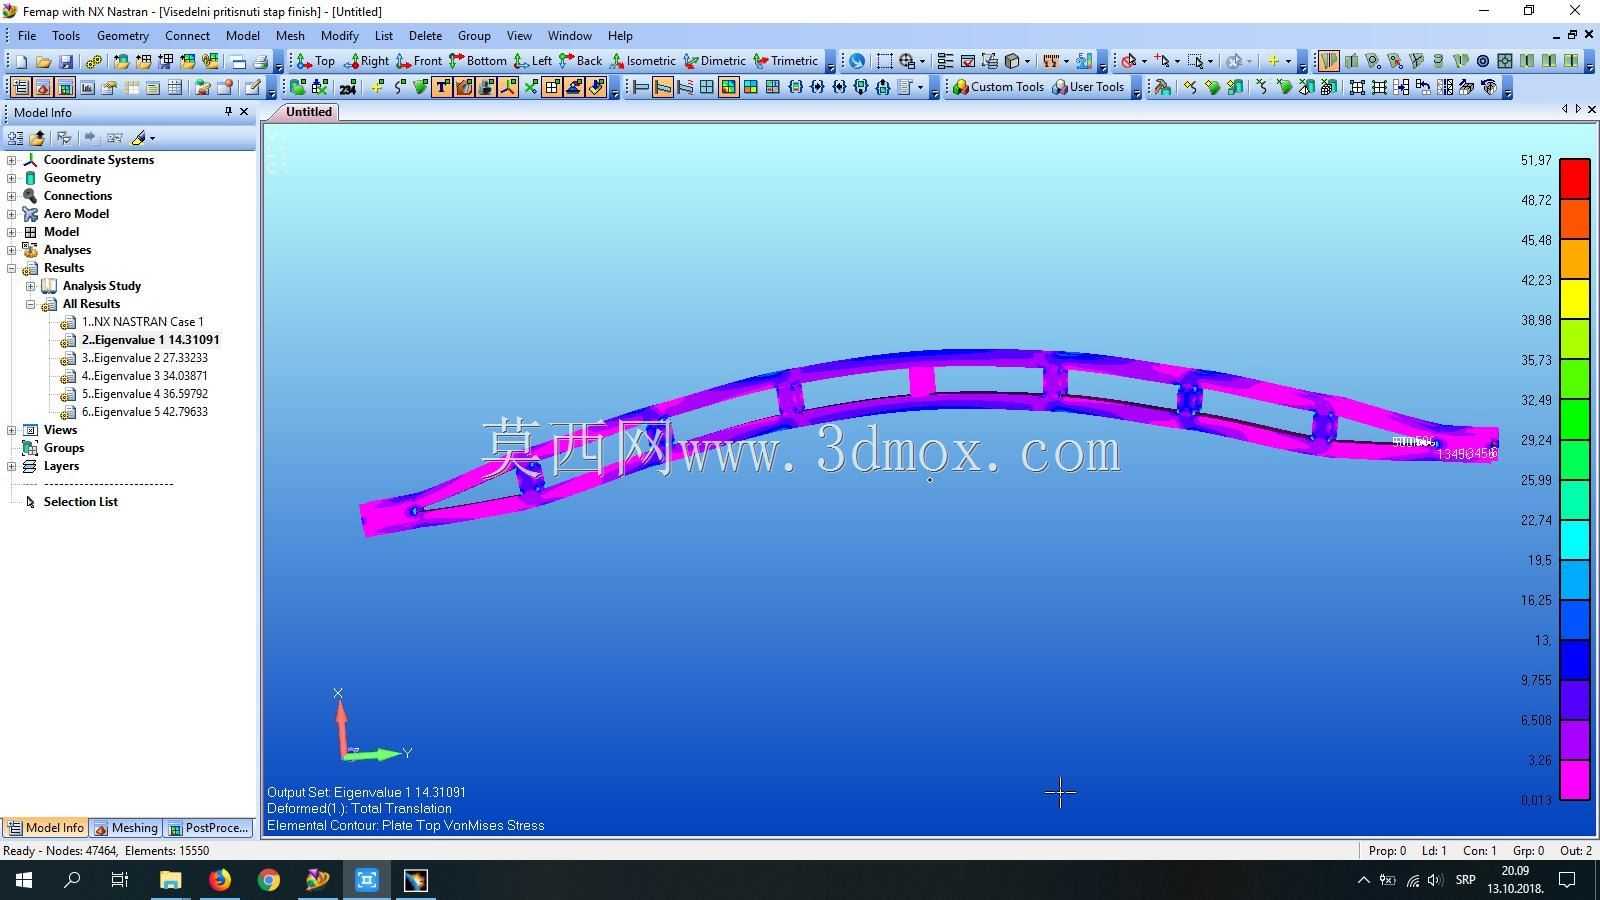The width and height of the screenshot is (1600, 900).
Task: Toggle the deformed style icon in the post toolbar
Action: tap(662, 87)
